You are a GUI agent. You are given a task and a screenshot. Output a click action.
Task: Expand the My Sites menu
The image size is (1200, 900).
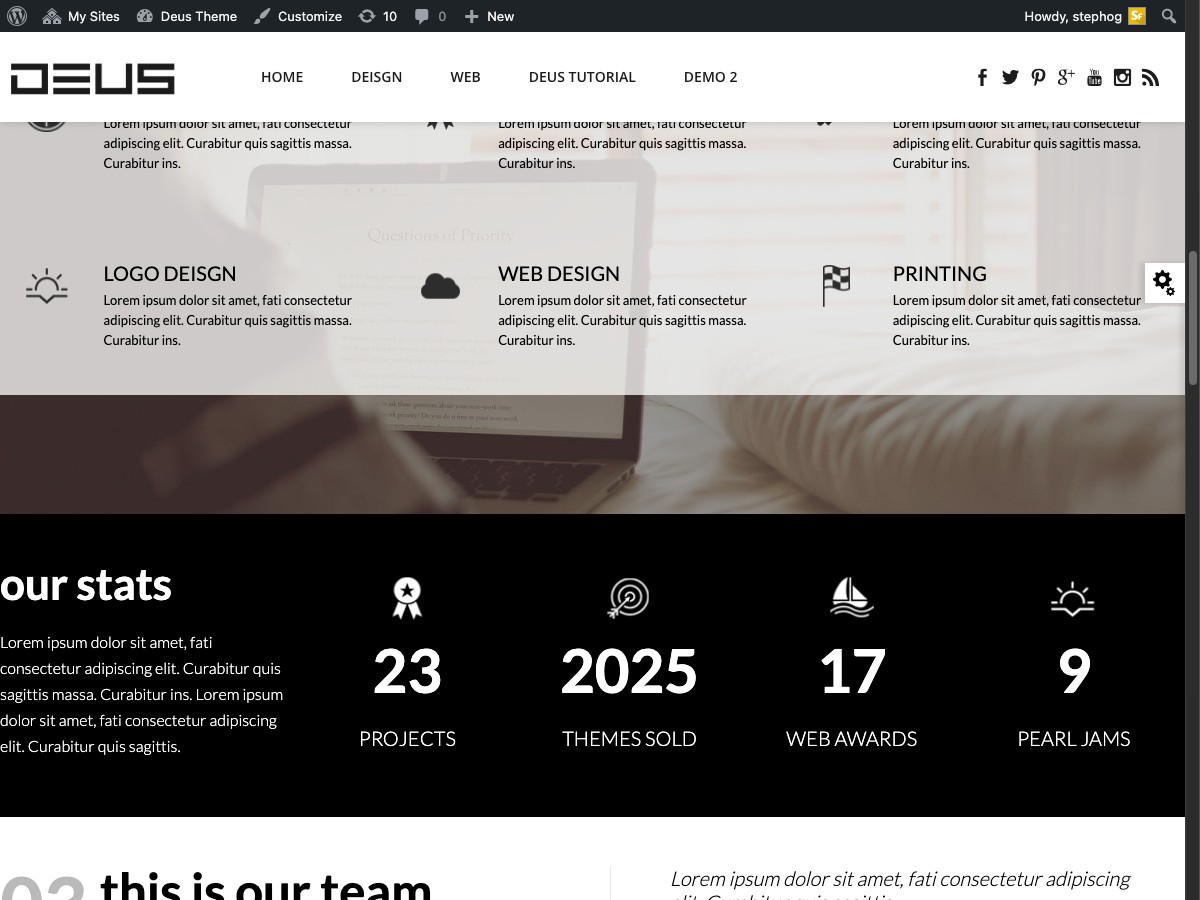[x=81, y=16]
